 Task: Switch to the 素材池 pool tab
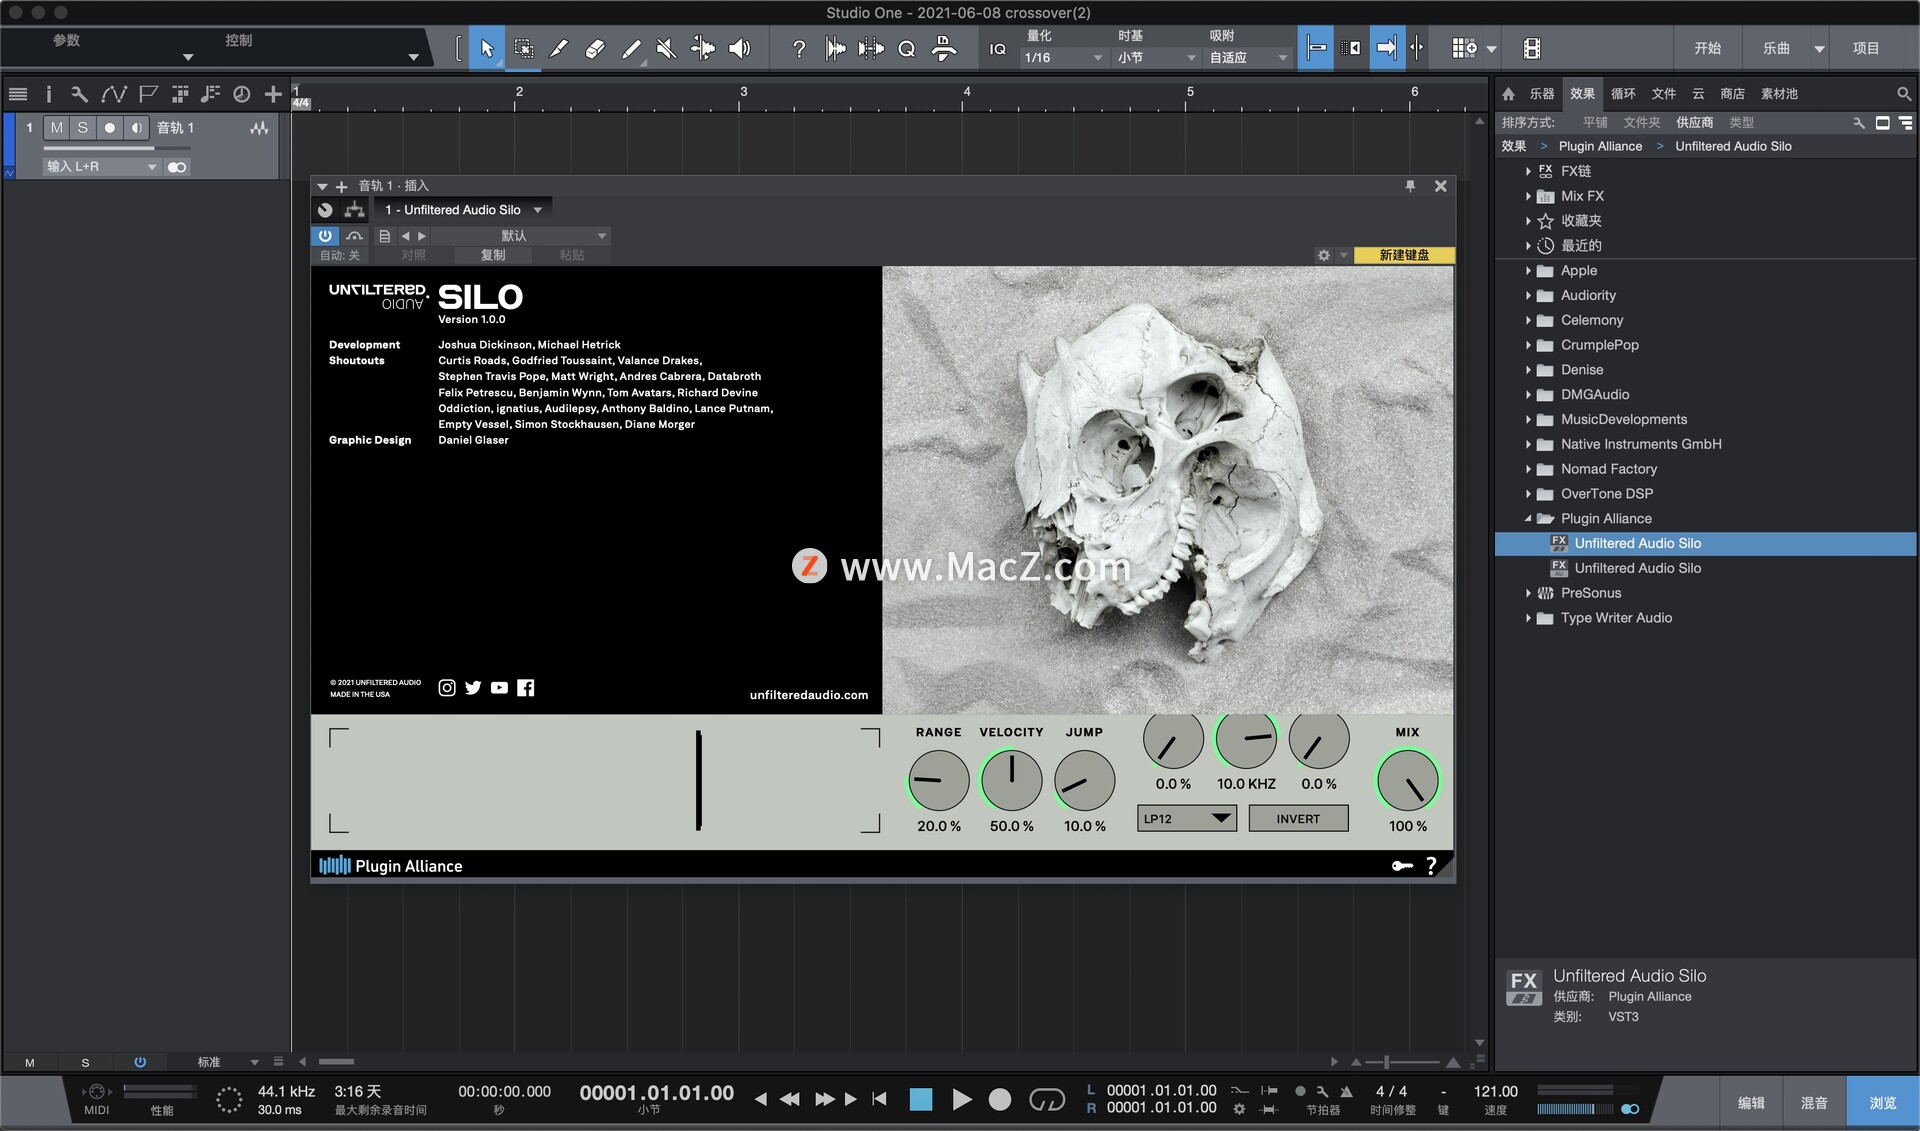tap(1779, 93)
